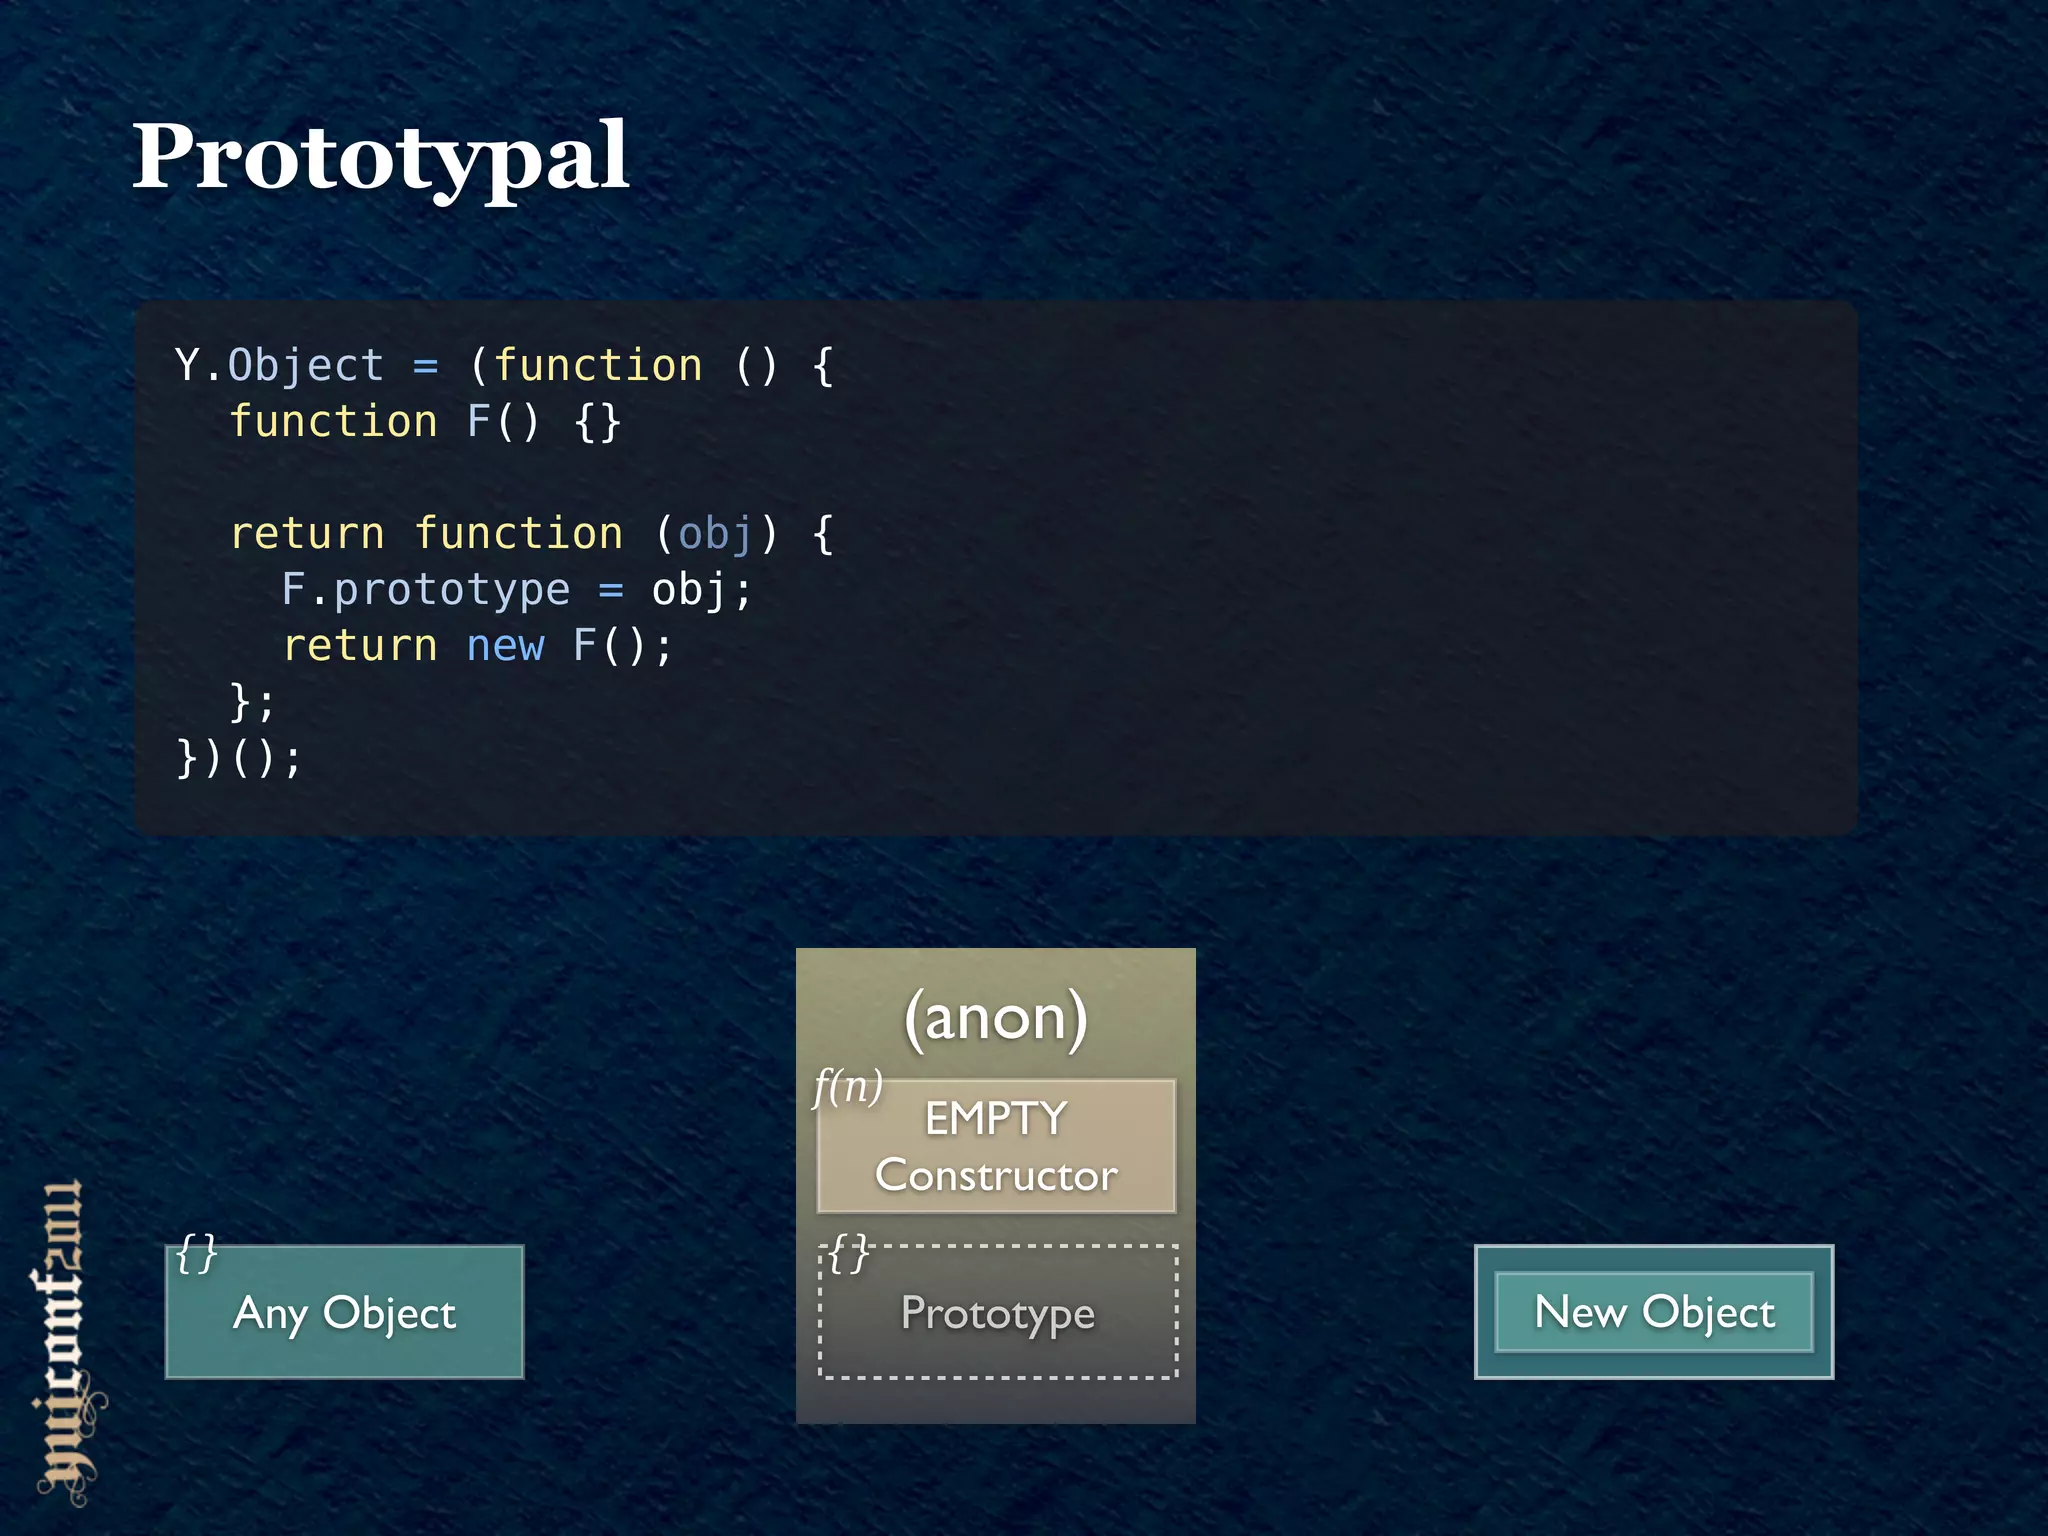Click the EMPTY Constructor box
The width and height of the screenshot is (2048, 1536).
[x=996, y=1146]
